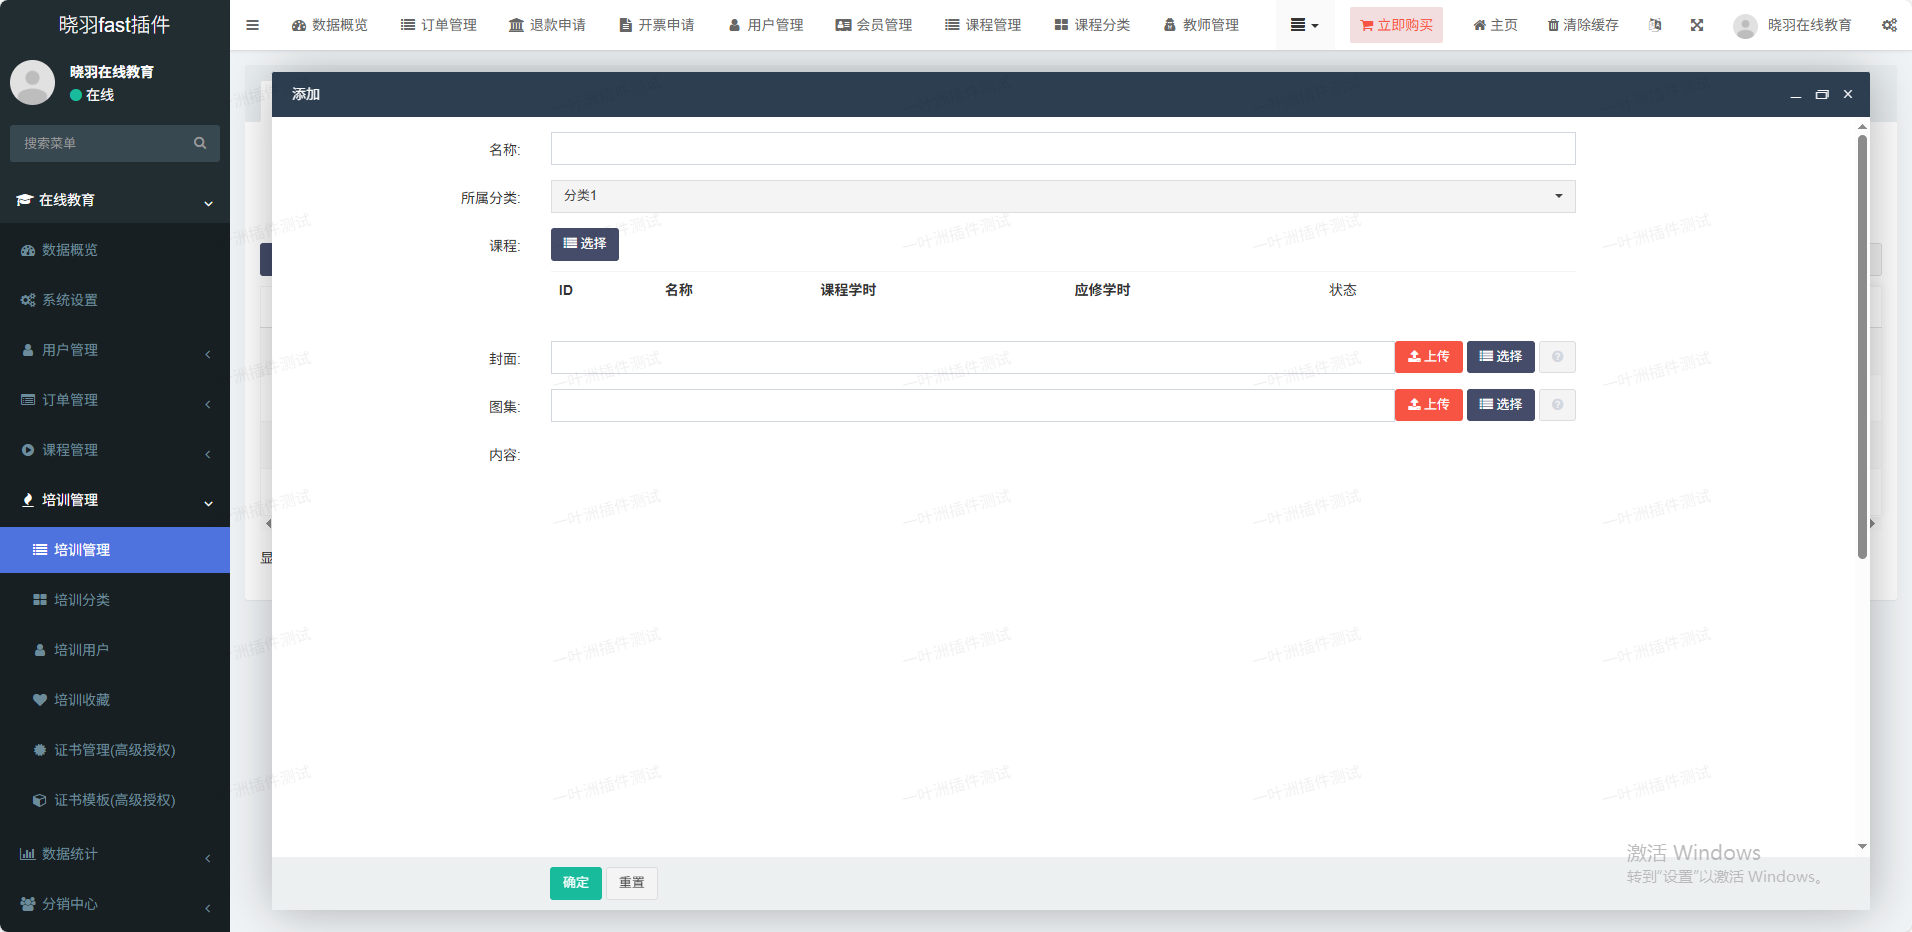Click the green 确定 button
Image resolution: width=1912 pixels, height=932 pixels.
point(575,883)
